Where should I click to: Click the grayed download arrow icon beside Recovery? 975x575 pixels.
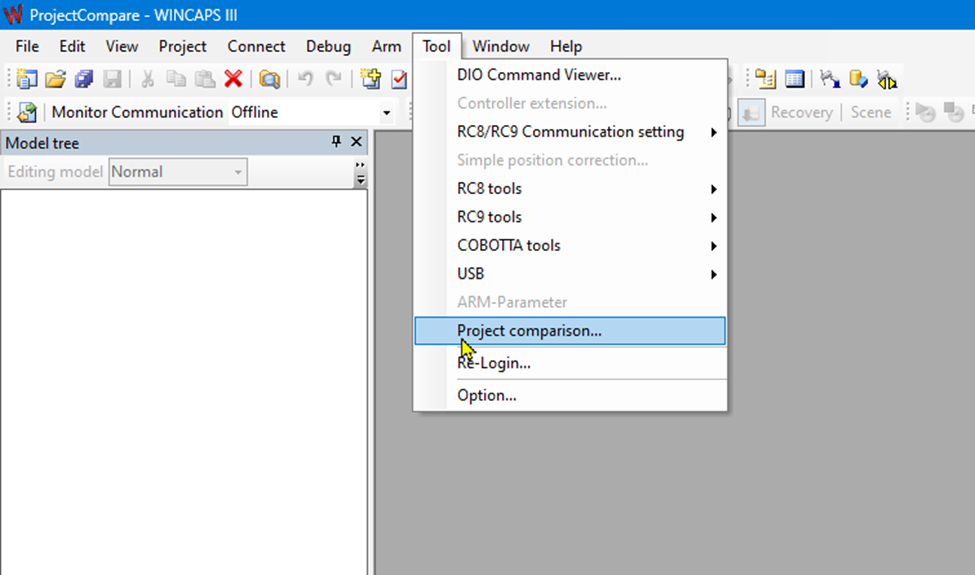[x=751, y=113]
